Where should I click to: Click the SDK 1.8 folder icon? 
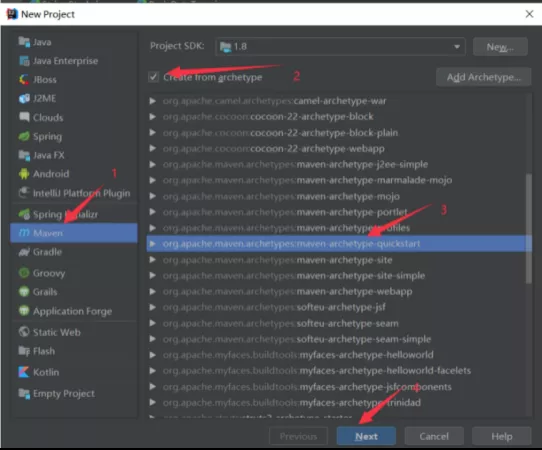click(x=225, y=47)
